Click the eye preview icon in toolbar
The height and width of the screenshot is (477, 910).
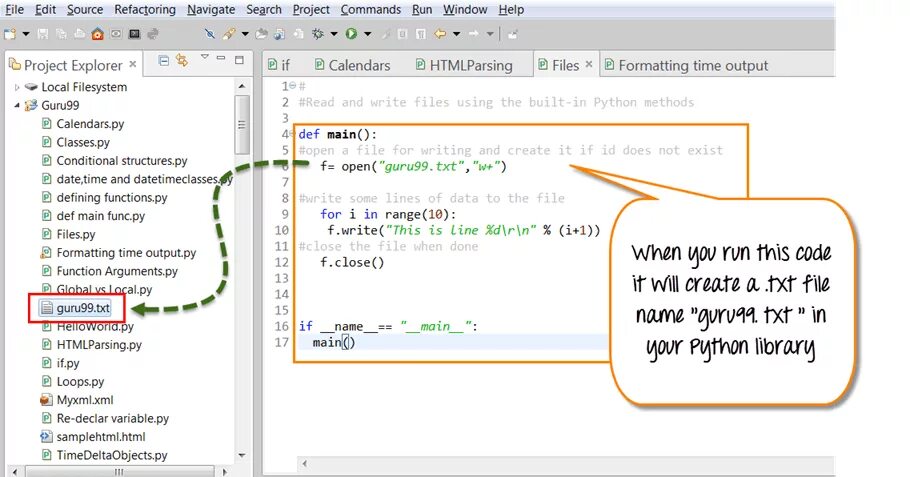coord(116,34)
